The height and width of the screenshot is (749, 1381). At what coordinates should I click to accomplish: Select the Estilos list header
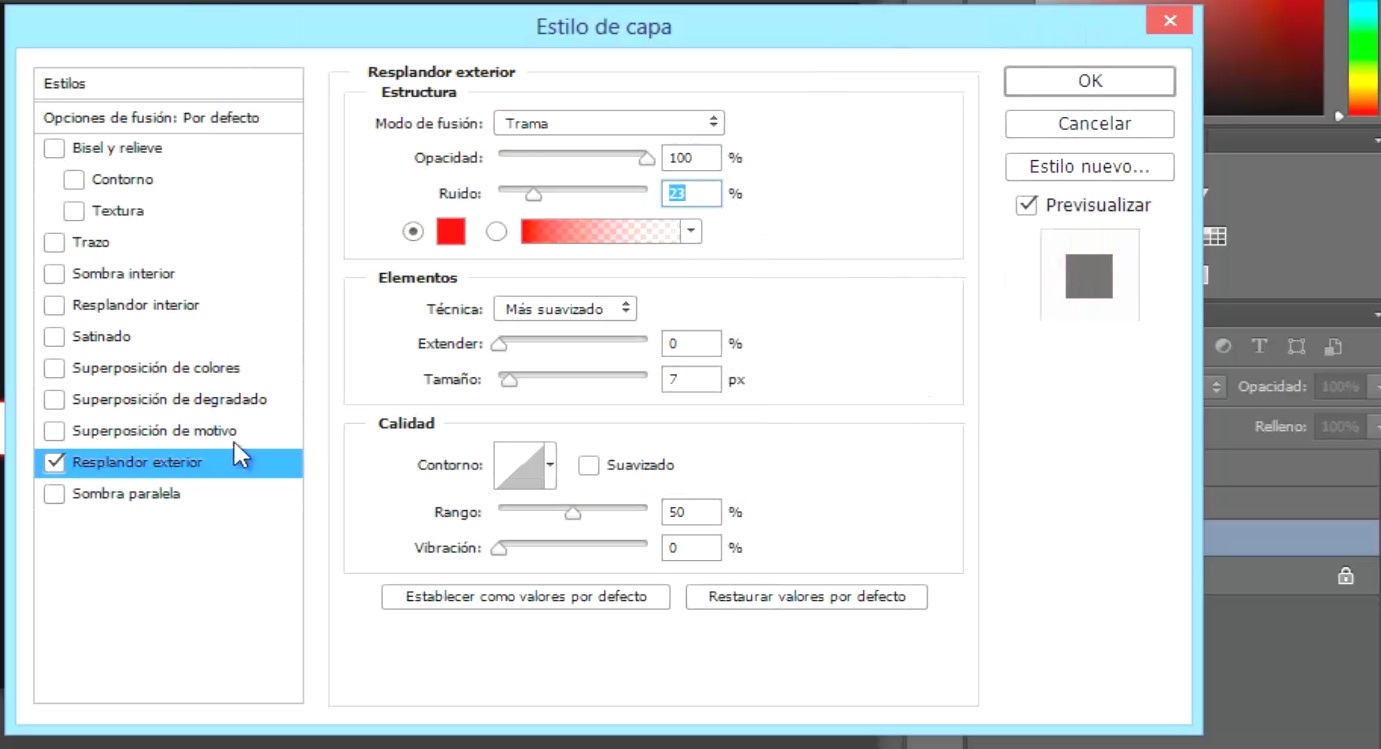coord(169,84)
